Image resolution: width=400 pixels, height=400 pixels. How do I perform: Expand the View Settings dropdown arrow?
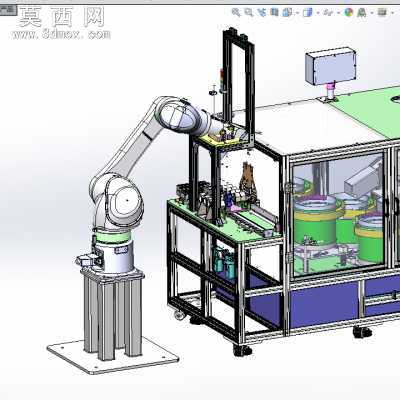(392, 13)
